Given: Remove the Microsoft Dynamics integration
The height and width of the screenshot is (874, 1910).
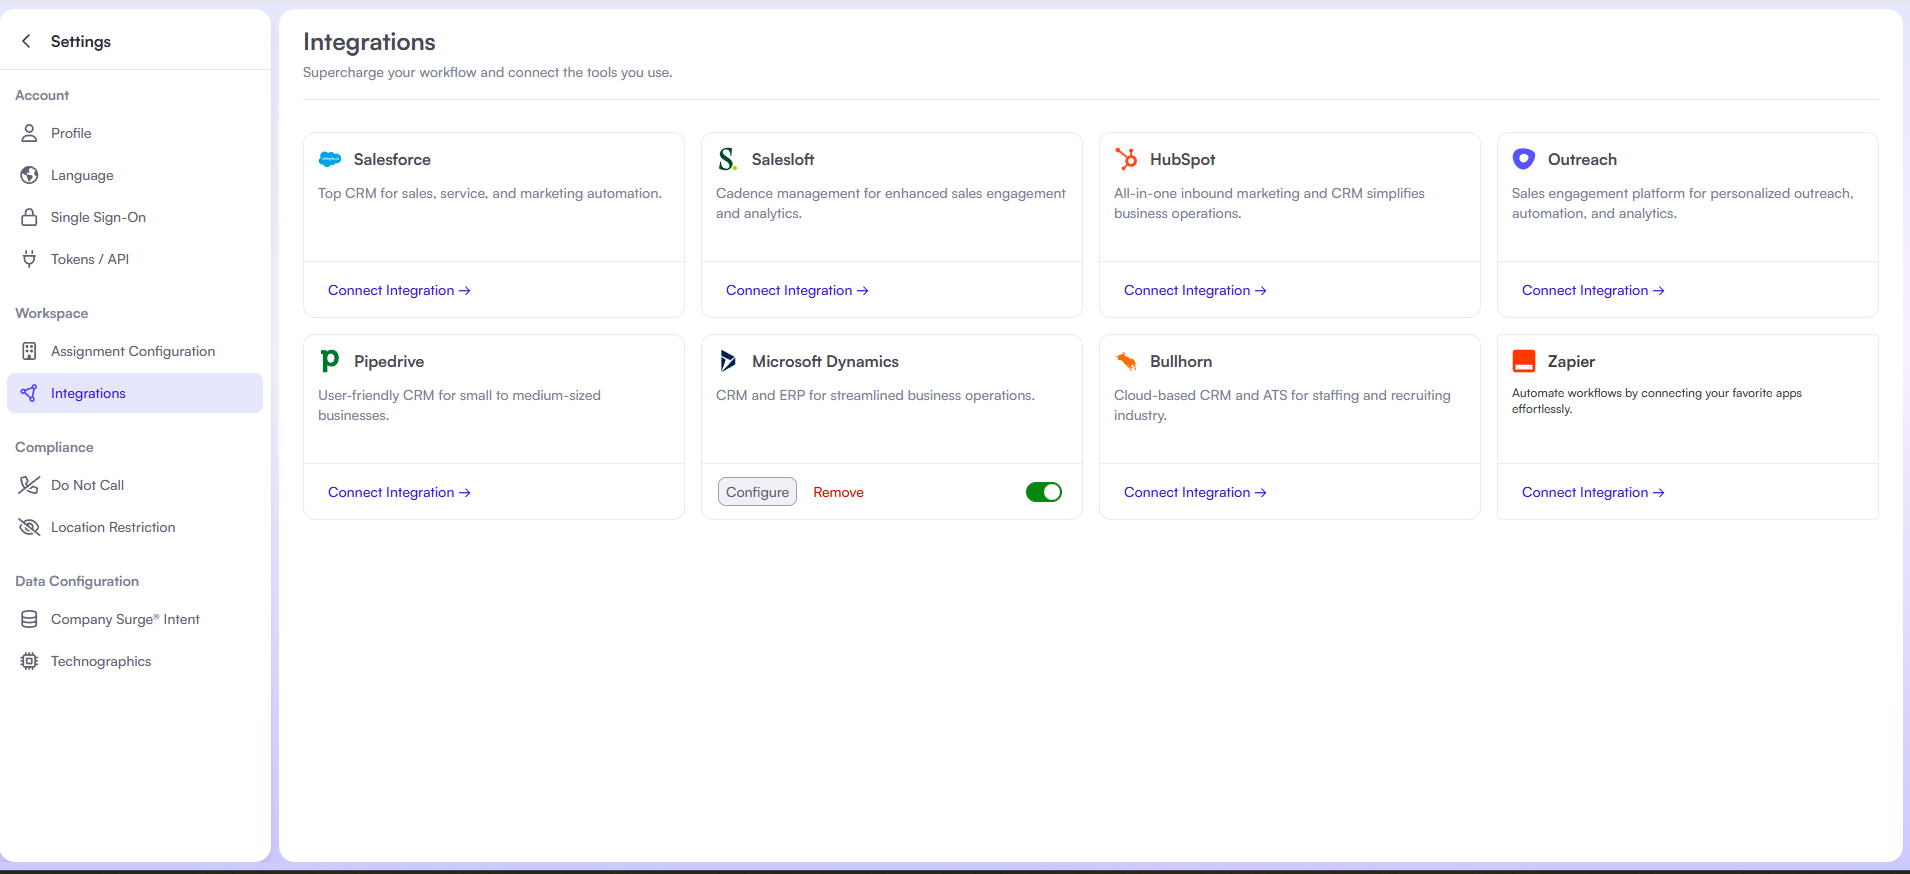Looking at the screenshot, I should pos(838,492).
